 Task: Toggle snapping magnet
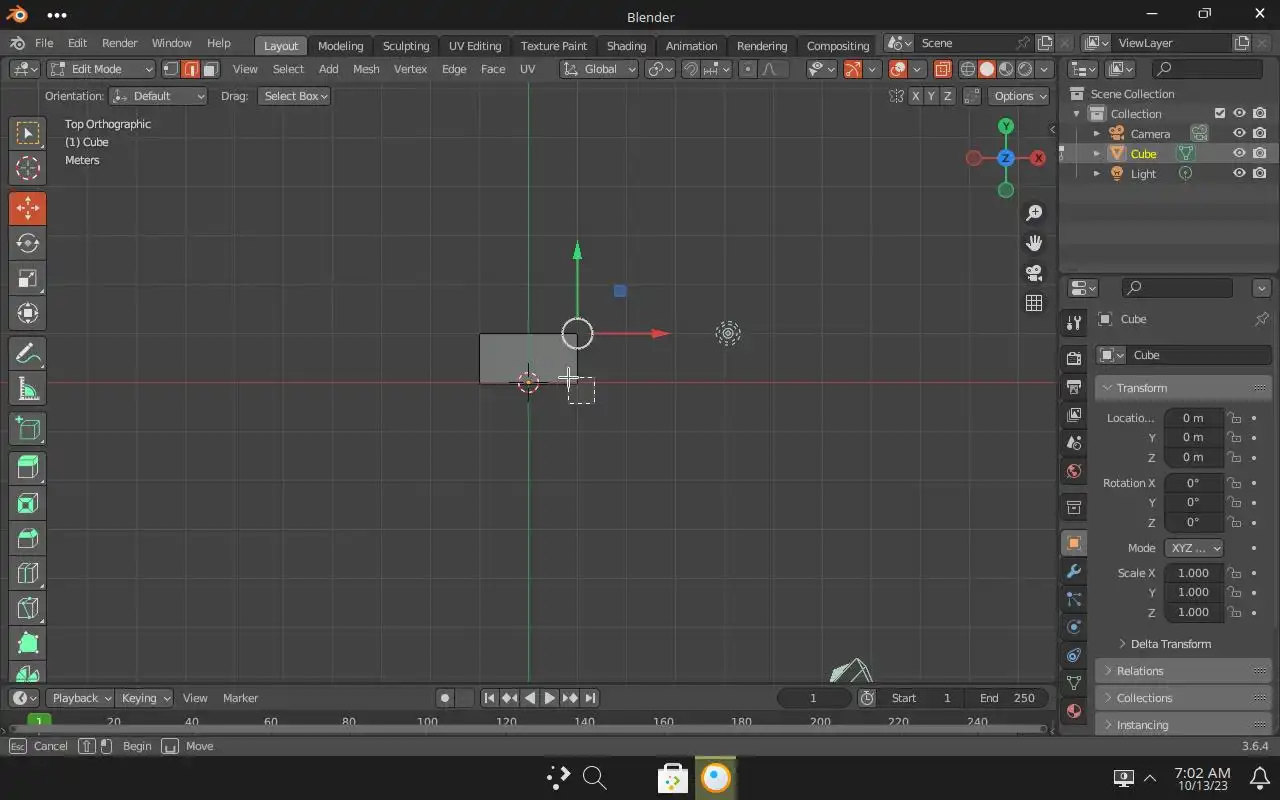tap(690, 69)
